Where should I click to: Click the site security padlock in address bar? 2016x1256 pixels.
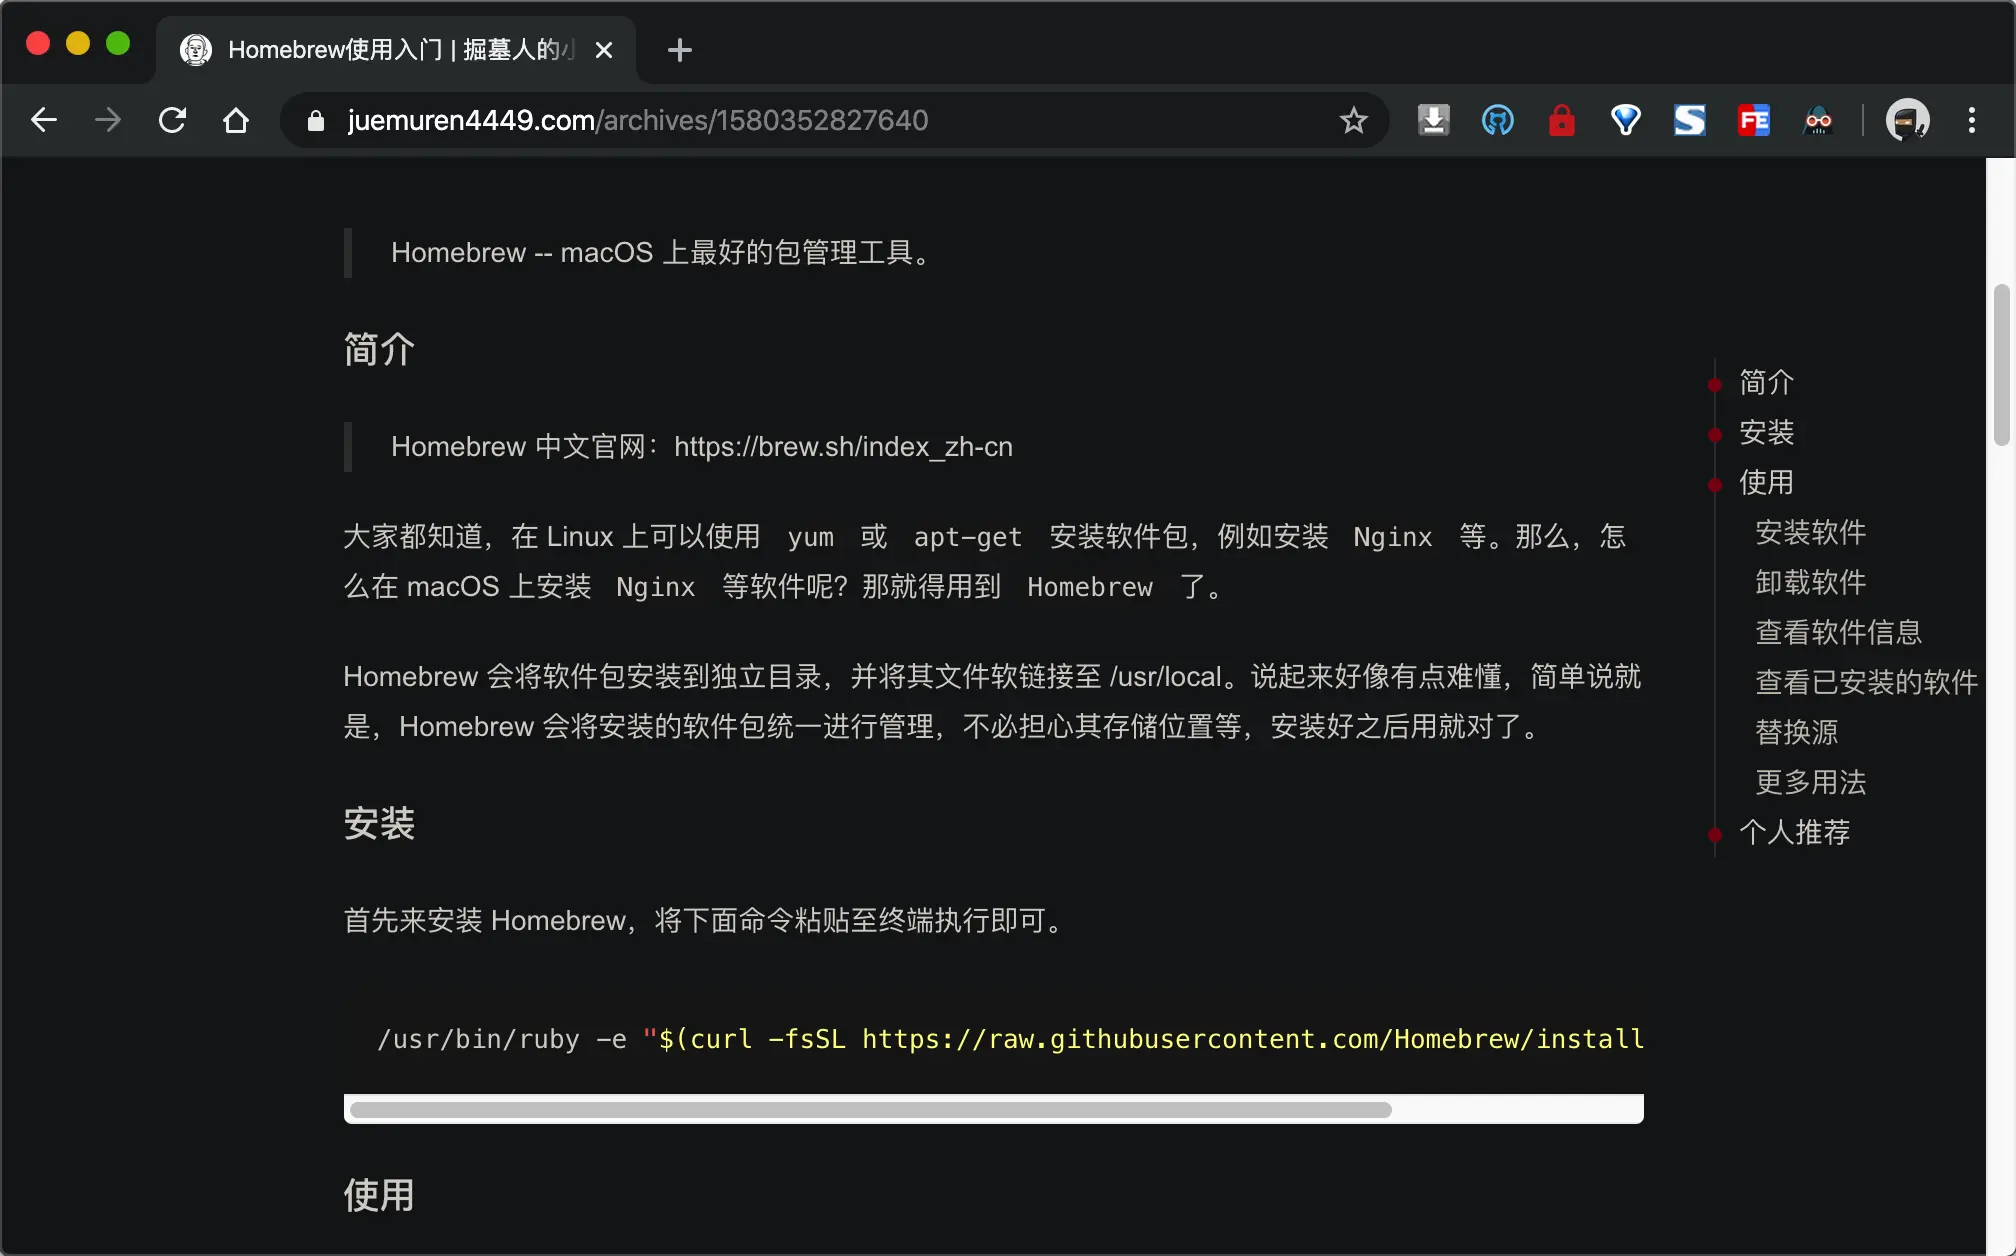tap(314, 120)
